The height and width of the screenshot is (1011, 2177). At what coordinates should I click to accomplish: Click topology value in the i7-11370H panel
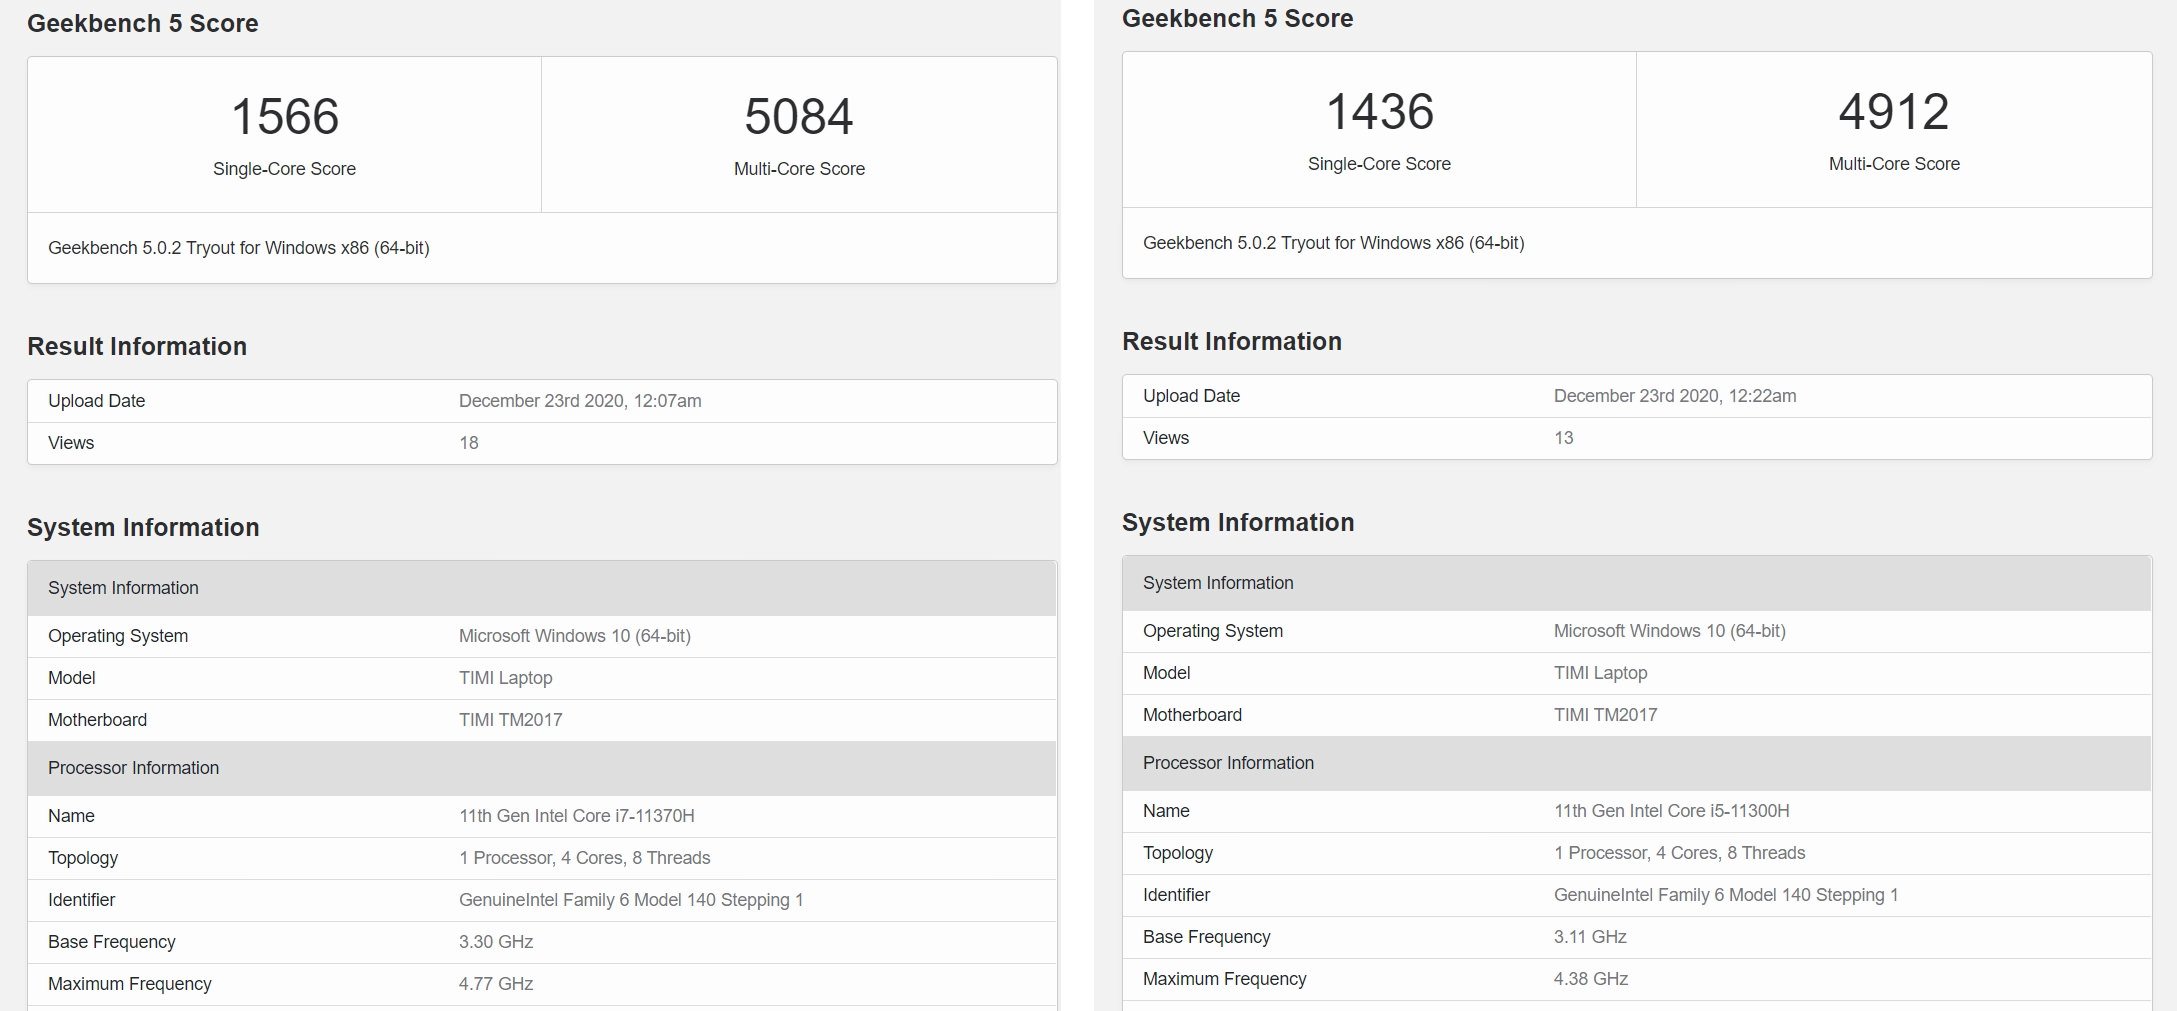[585, 858]
